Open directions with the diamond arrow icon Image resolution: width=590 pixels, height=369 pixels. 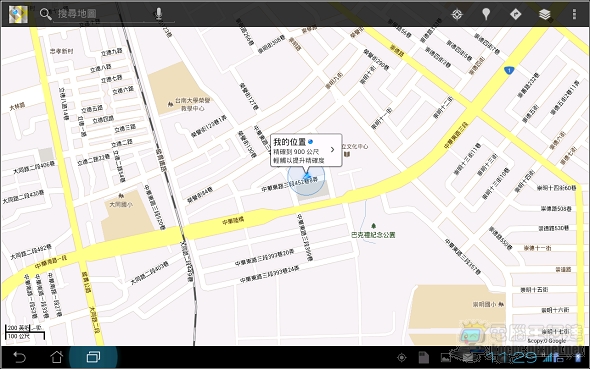click(x=515, y=14)
